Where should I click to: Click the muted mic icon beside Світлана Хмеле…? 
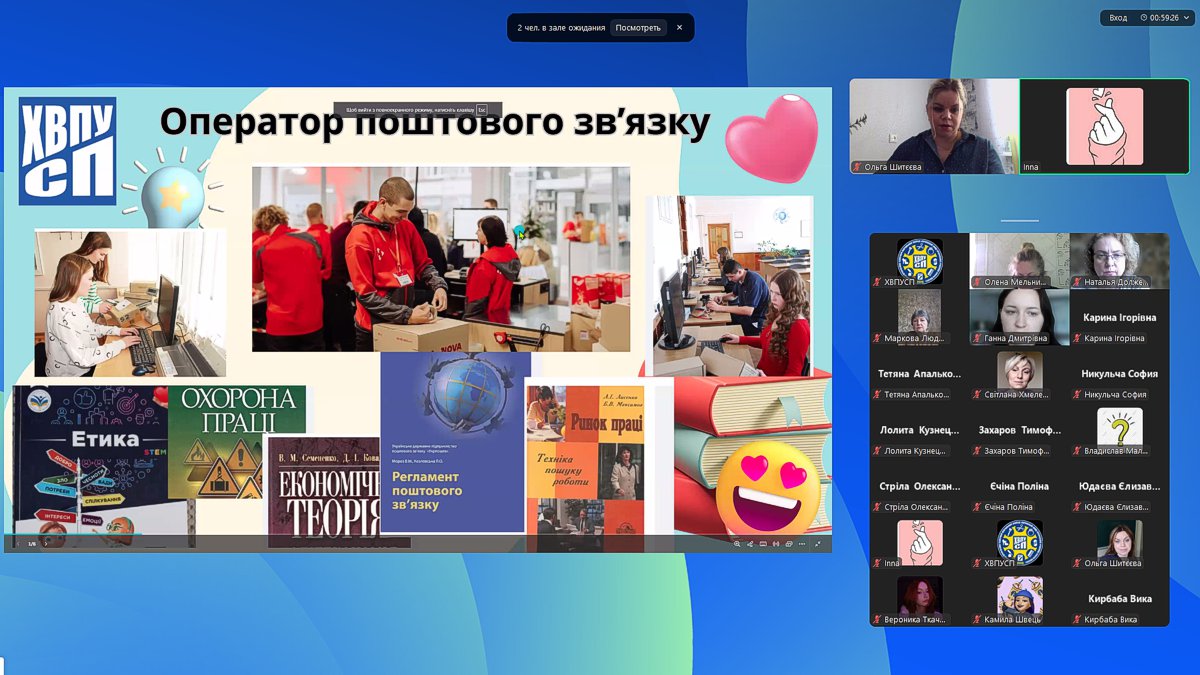(978, 394)
